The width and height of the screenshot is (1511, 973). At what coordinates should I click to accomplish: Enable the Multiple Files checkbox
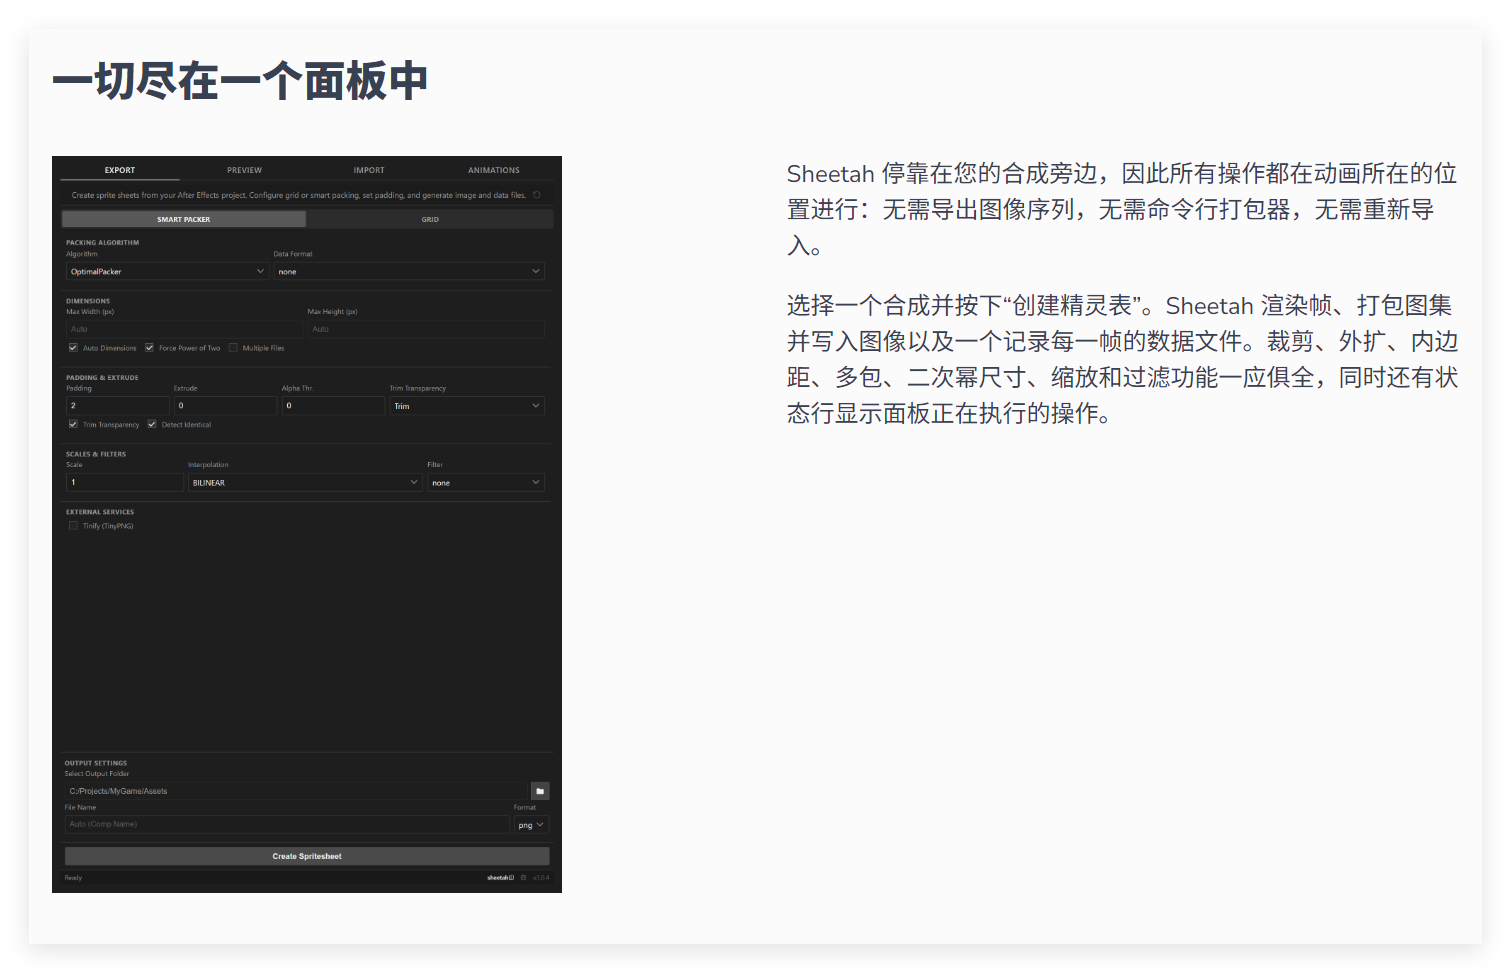click(x=233, y=348)
